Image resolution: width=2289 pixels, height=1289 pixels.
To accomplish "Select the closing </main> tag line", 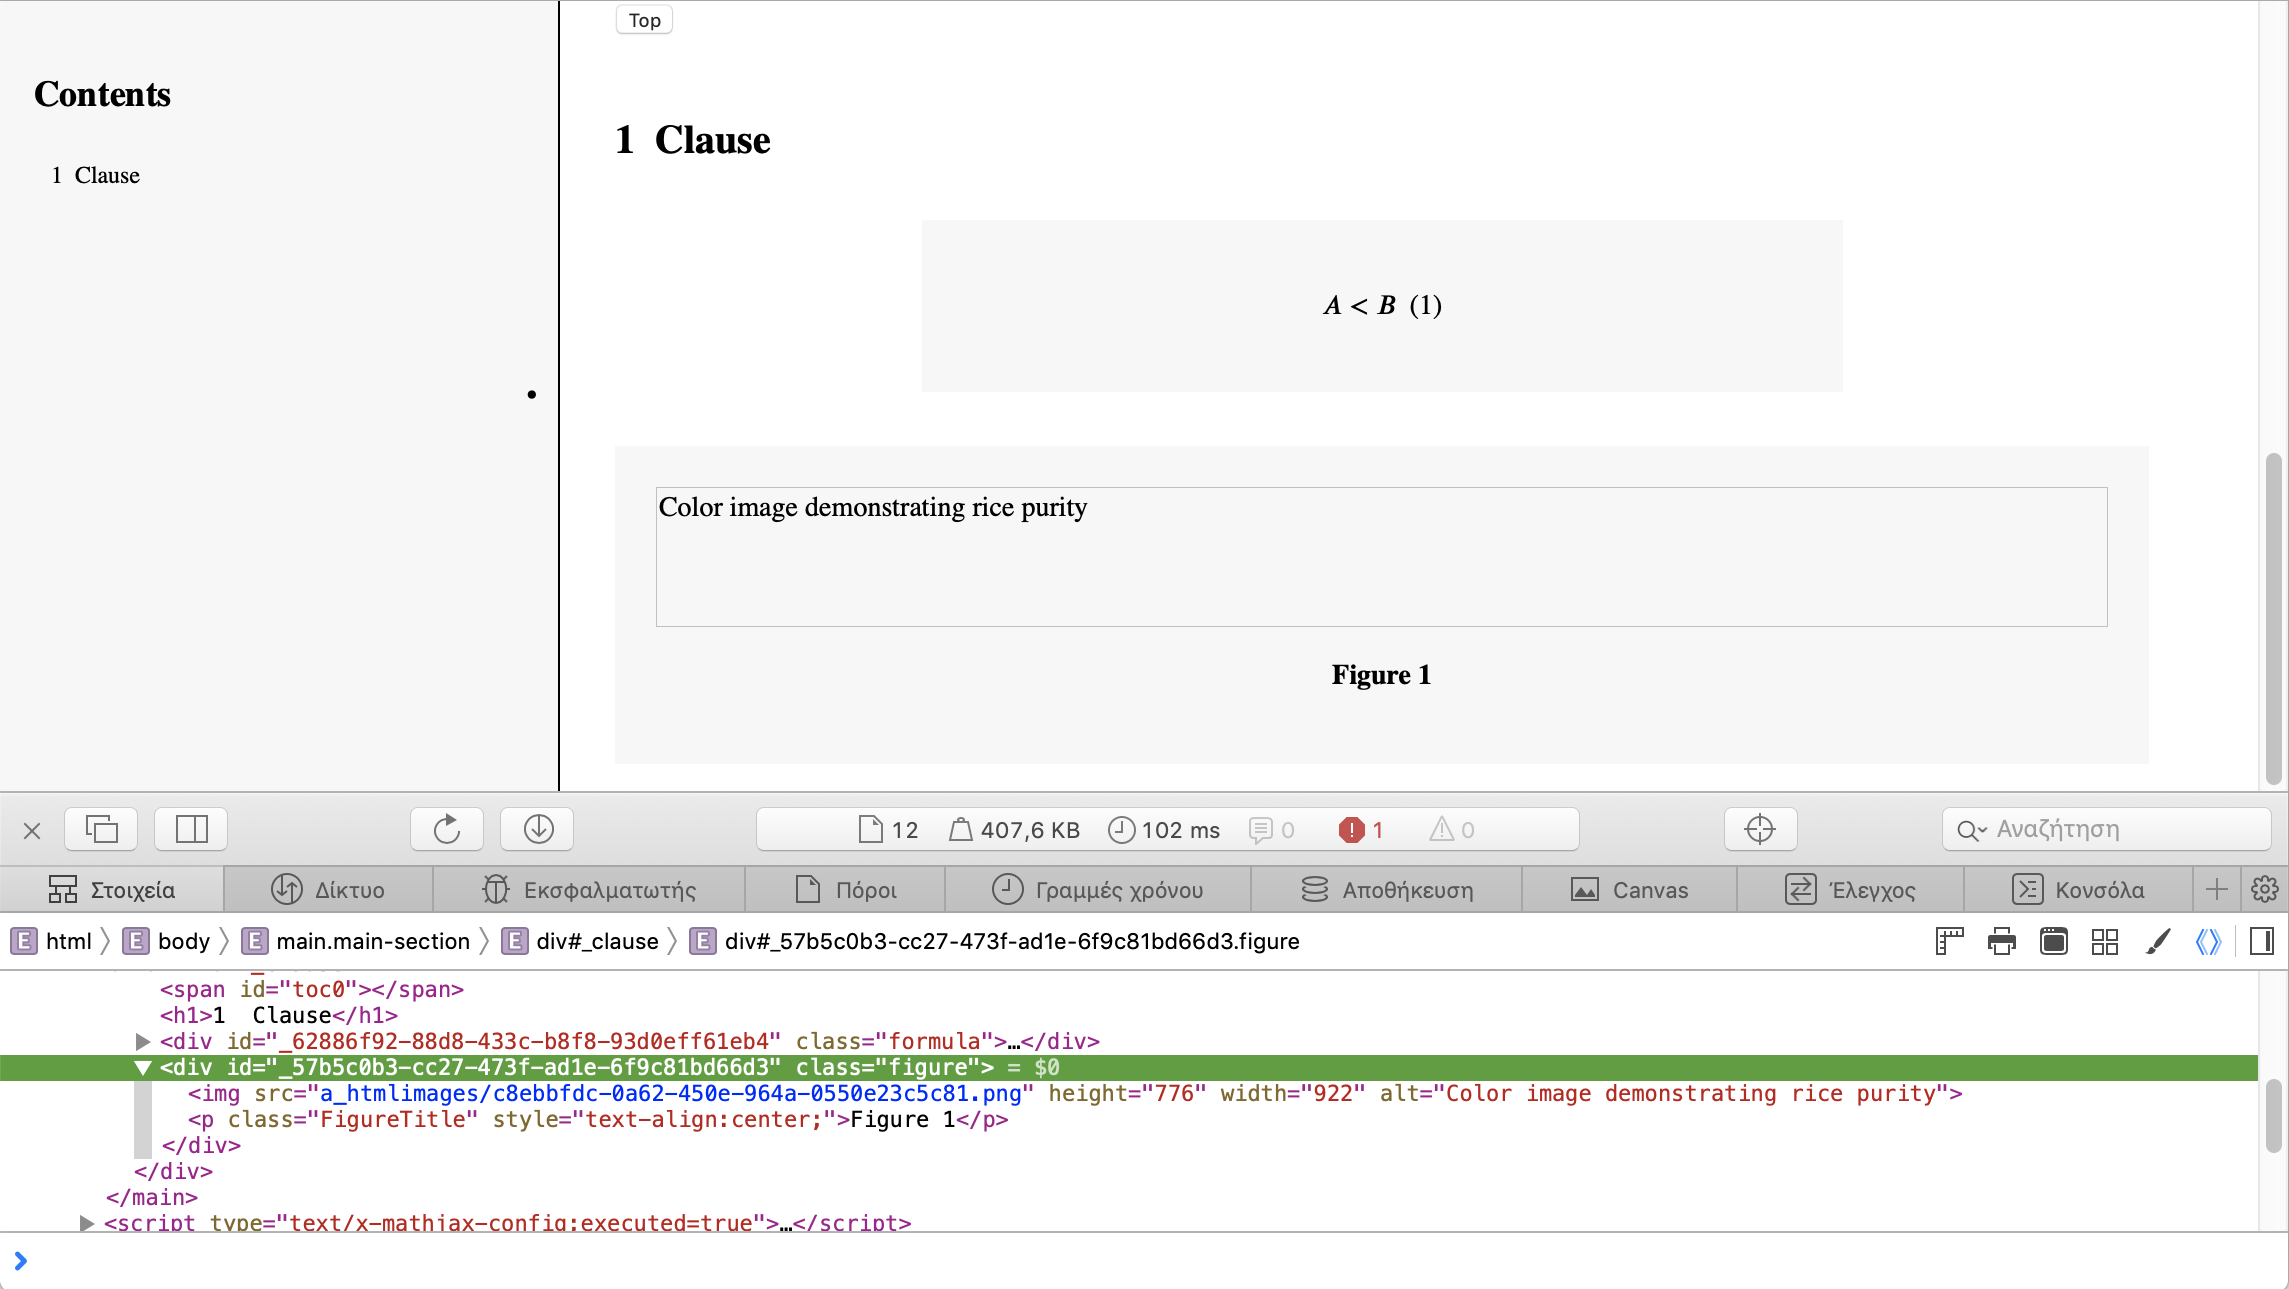I will click(152, 1198).
